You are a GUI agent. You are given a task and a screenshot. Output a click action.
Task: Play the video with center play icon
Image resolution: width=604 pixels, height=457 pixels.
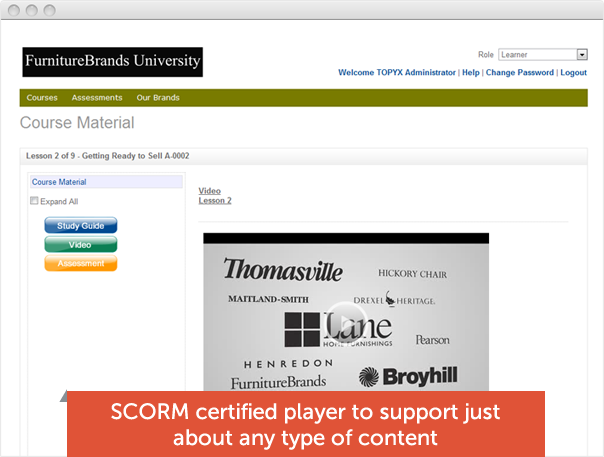[x=345, y=321]
